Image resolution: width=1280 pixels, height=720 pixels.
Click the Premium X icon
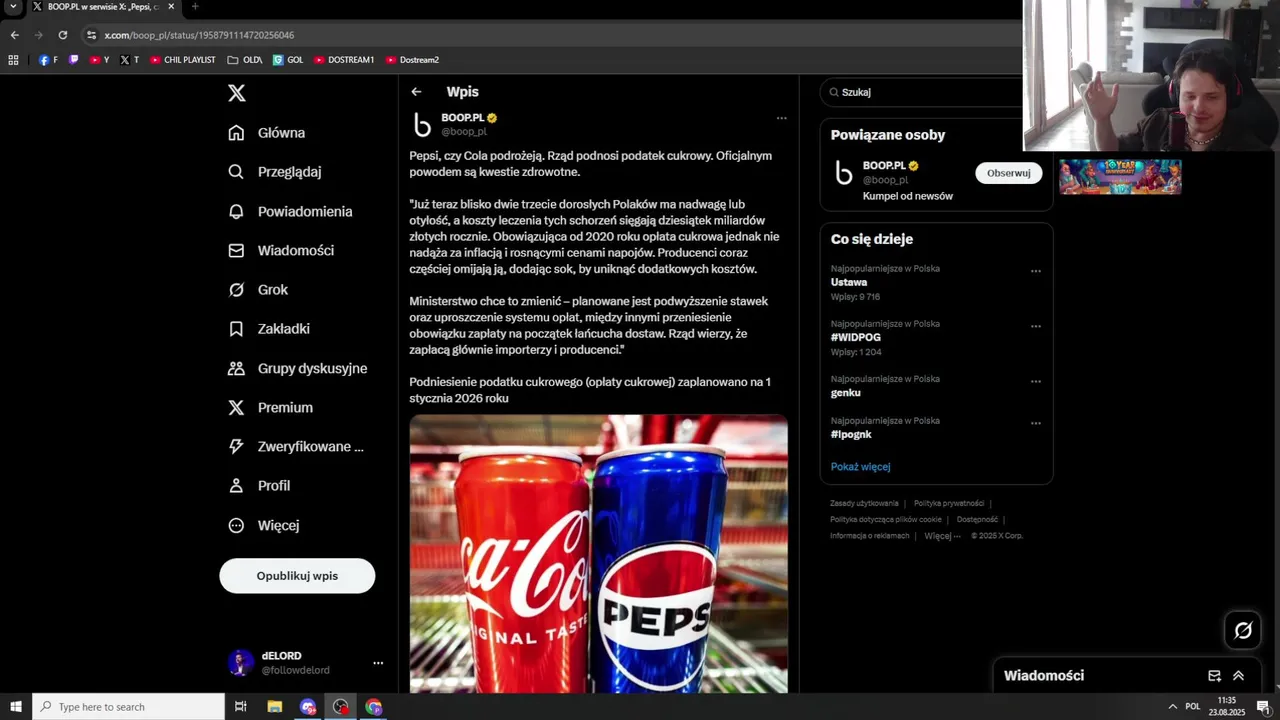click(x=236, y=407)
